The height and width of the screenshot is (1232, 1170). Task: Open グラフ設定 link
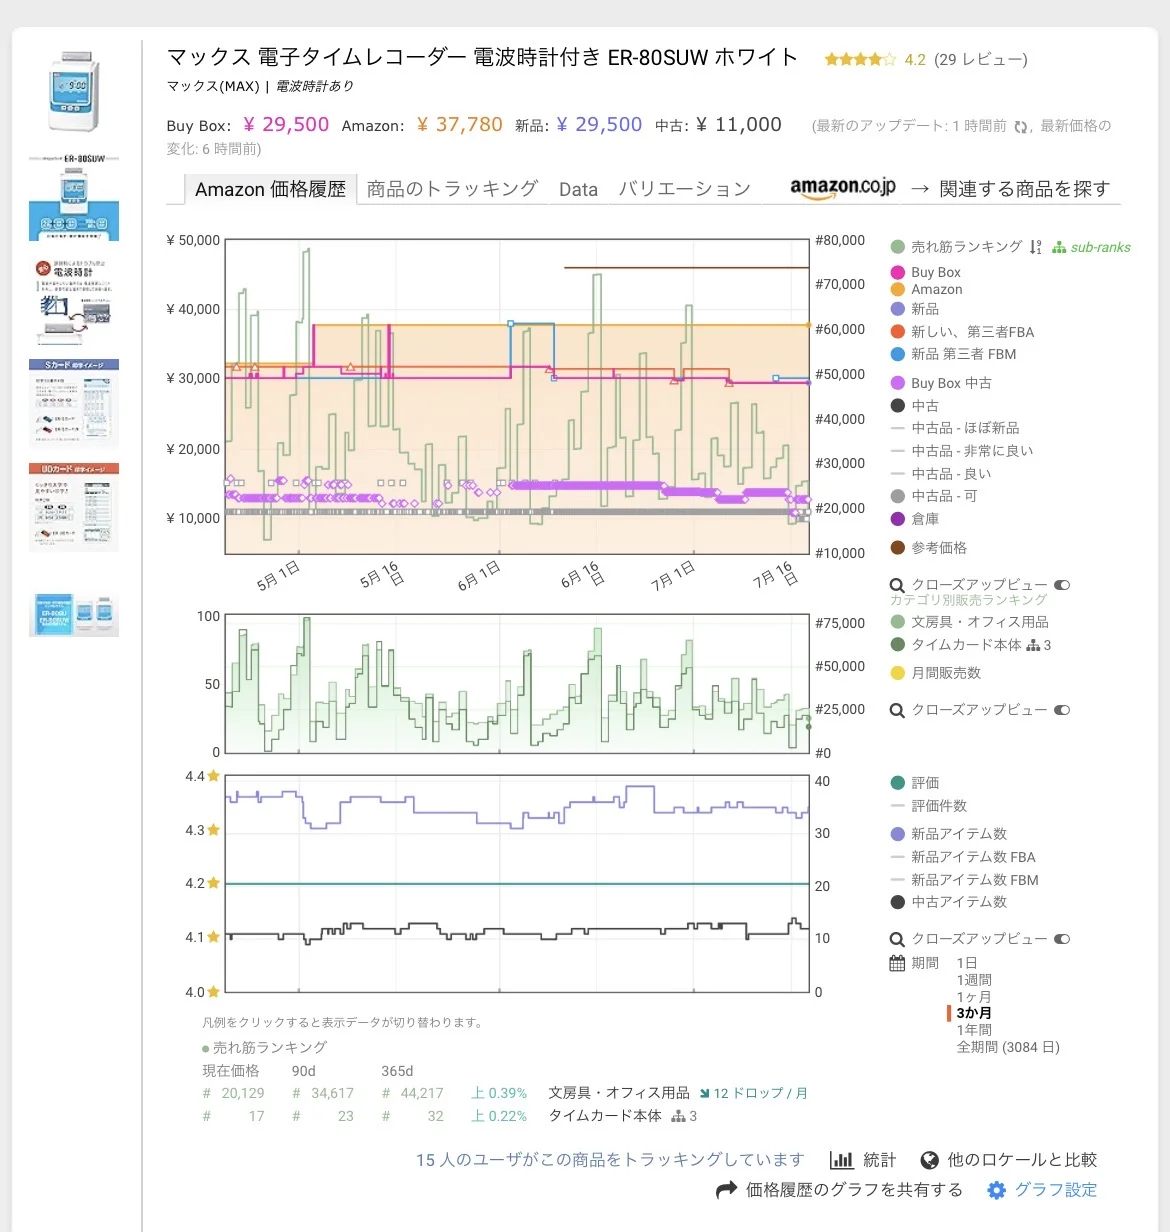coord(1056,1190)
